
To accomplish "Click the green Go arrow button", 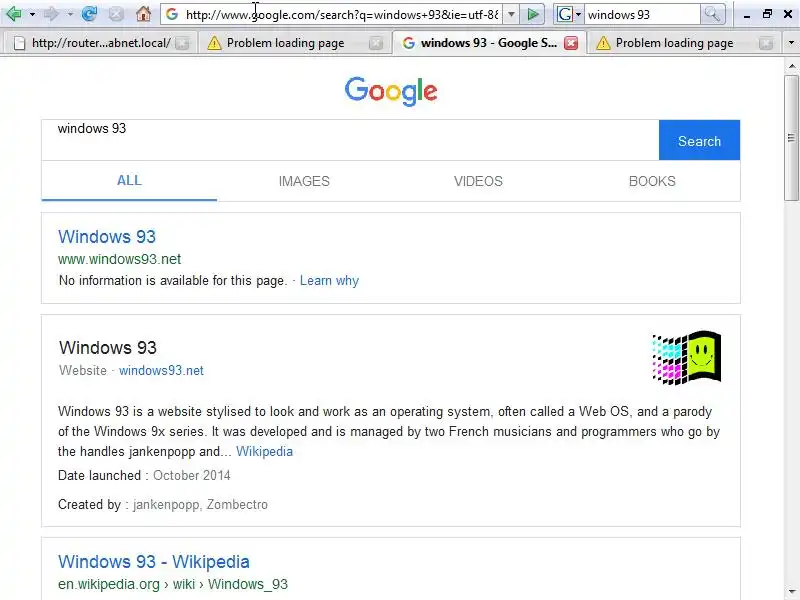I will [x=533, y=14].
